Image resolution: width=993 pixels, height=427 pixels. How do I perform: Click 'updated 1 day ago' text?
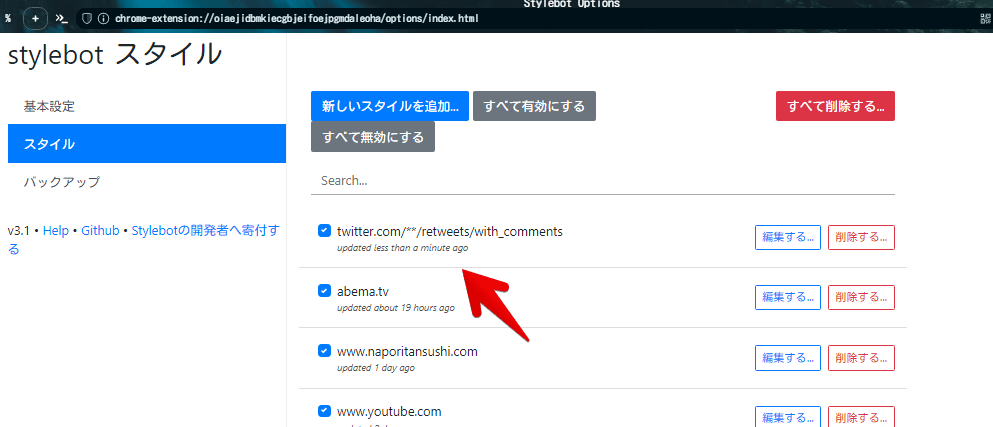376,367
